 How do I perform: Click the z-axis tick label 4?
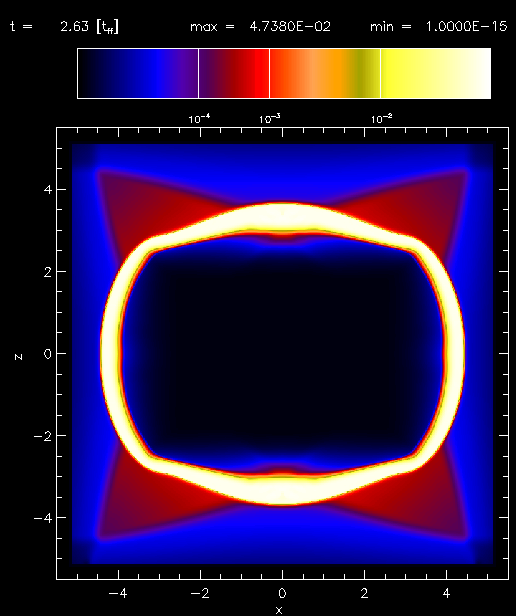pyautogui.click(x=48, y=189)
